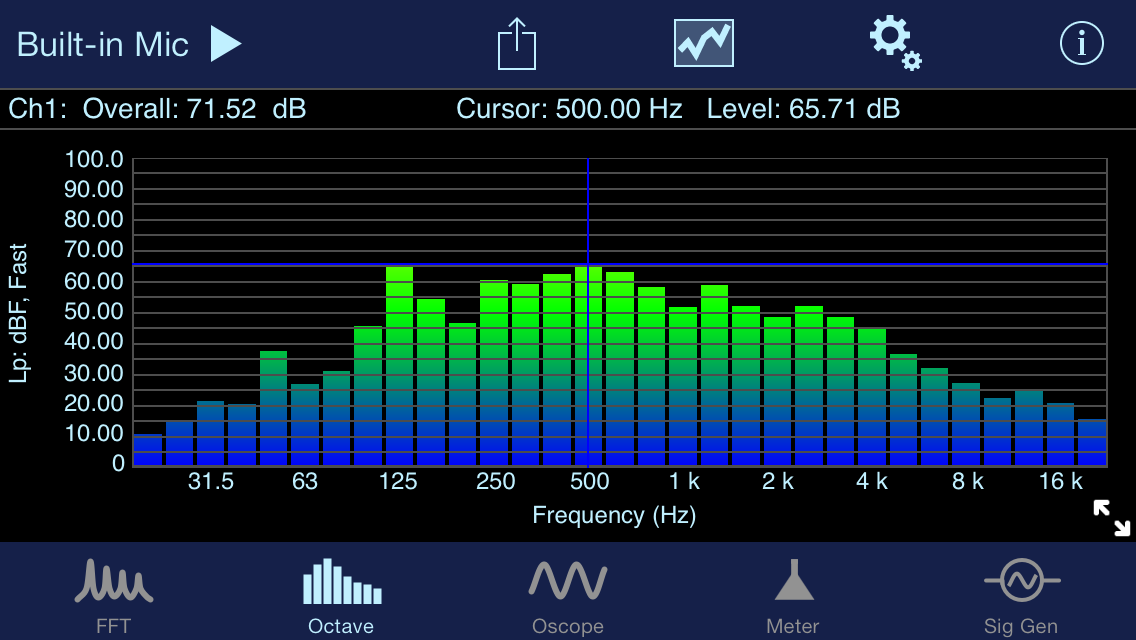Tap the 8 k frequency band bar

(966, 424)
